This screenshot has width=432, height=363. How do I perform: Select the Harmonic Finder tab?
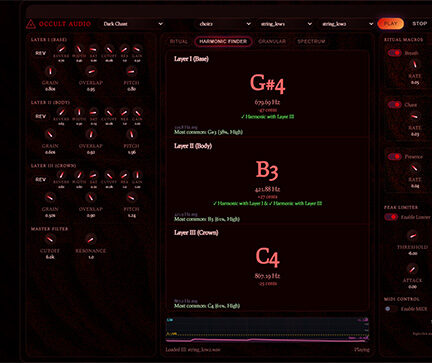point(223,42)
